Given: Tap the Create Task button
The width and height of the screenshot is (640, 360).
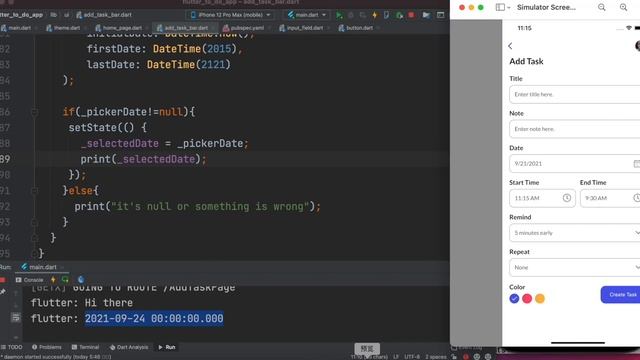Looking at the screenshot, I should 620,295.
